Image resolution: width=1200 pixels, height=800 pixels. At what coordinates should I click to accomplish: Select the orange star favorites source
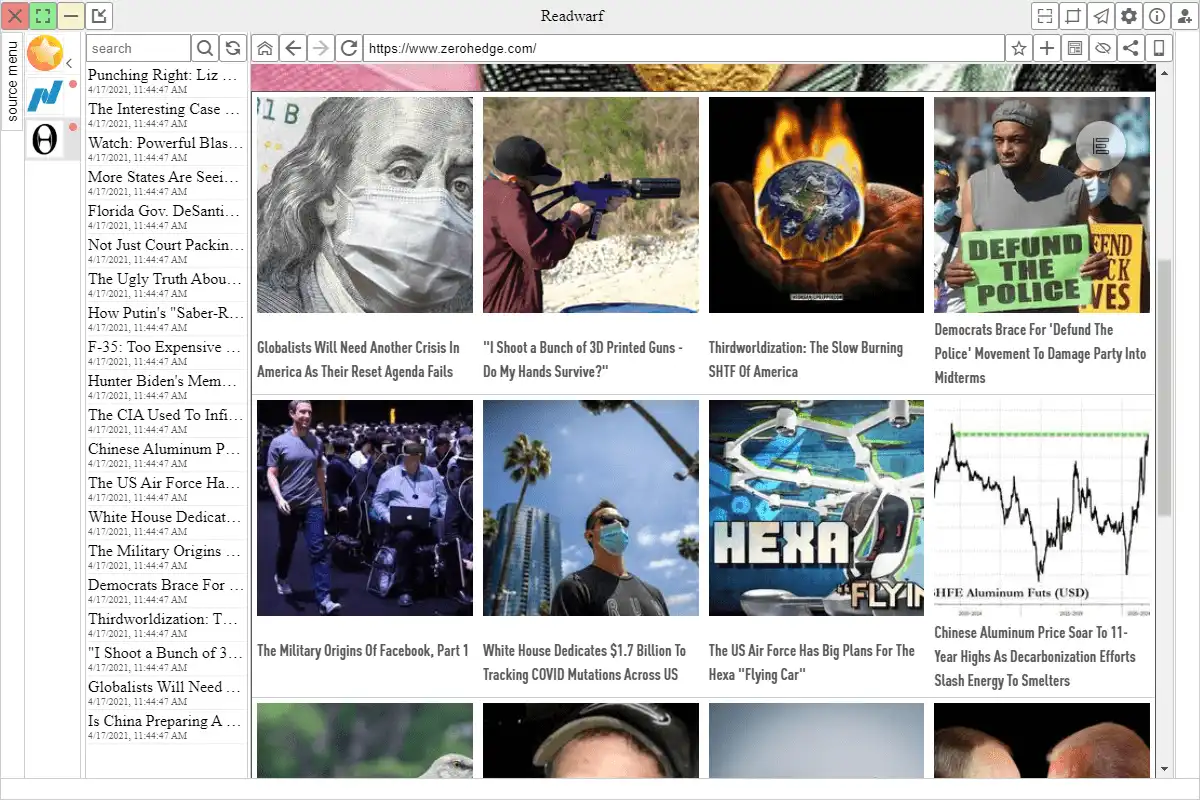45,52
